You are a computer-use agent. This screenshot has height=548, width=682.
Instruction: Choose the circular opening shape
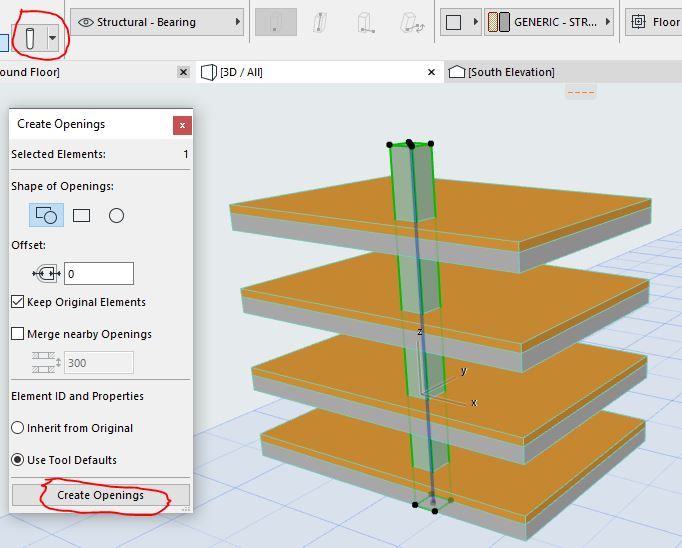[x=116, y=215]
